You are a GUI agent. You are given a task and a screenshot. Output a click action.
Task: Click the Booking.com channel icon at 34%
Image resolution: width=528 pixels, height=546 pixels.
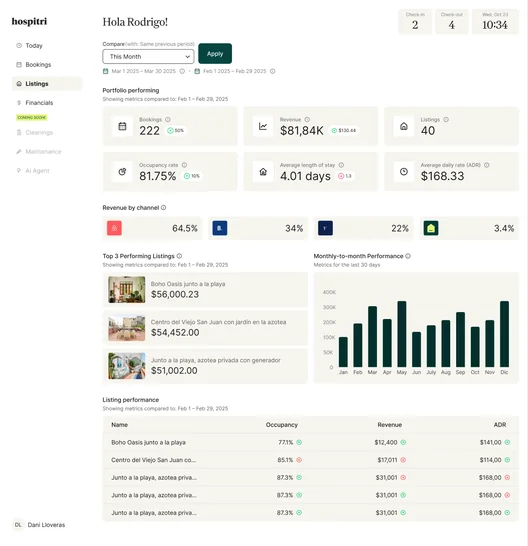pyautogui.click(x=220, y=228)
